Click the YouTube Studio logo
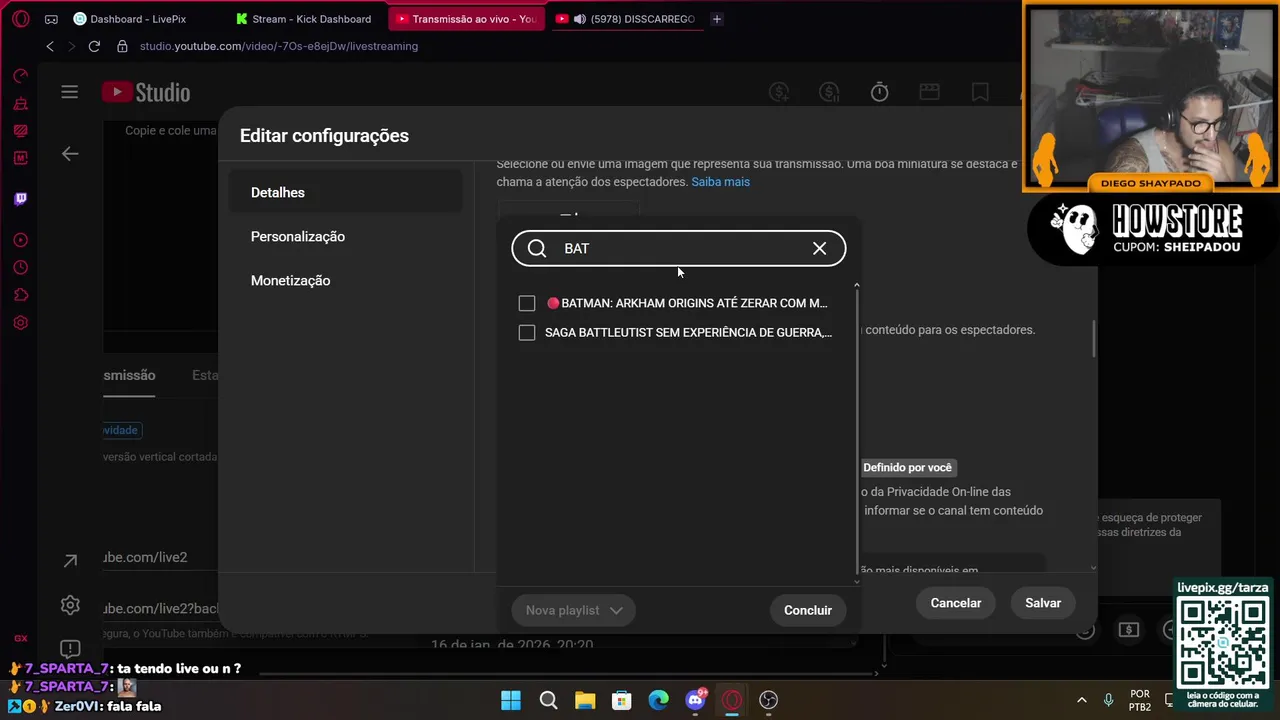Viewport: 1280px width, 720px height. click(x=146, y=92)
